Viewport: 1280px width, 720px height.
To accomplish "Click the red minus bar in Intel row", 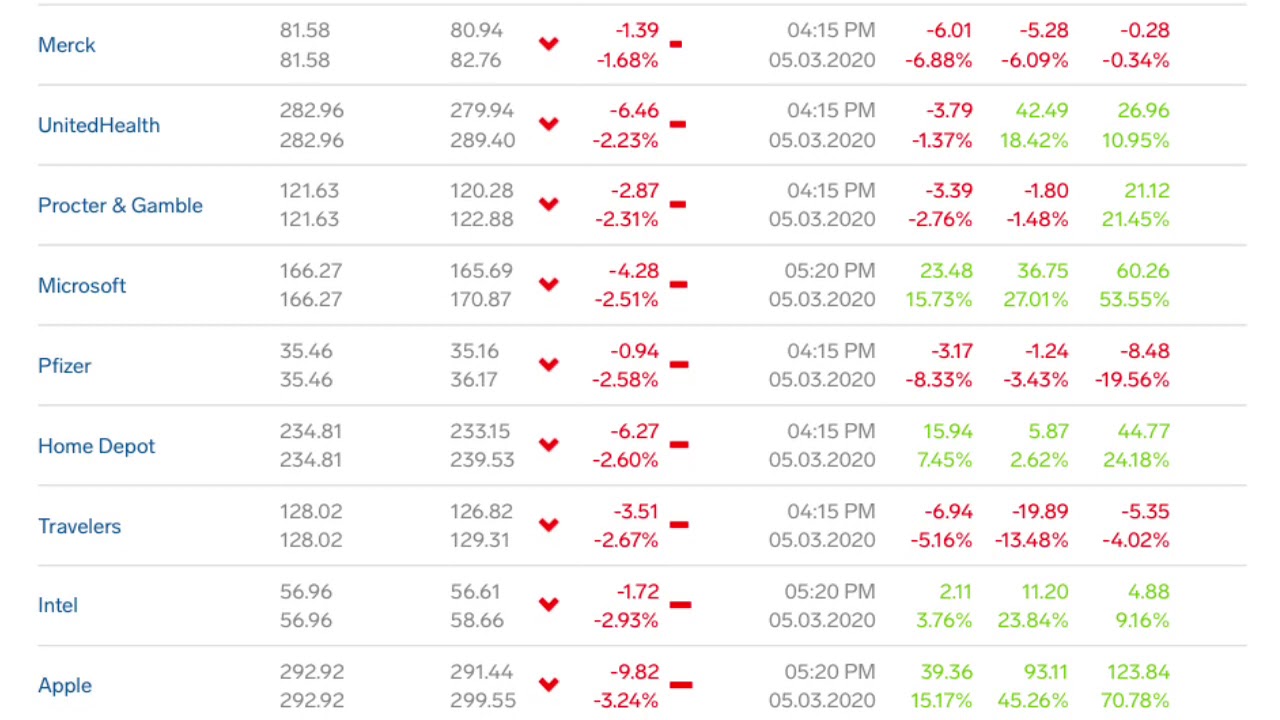I will pos(680,605).
